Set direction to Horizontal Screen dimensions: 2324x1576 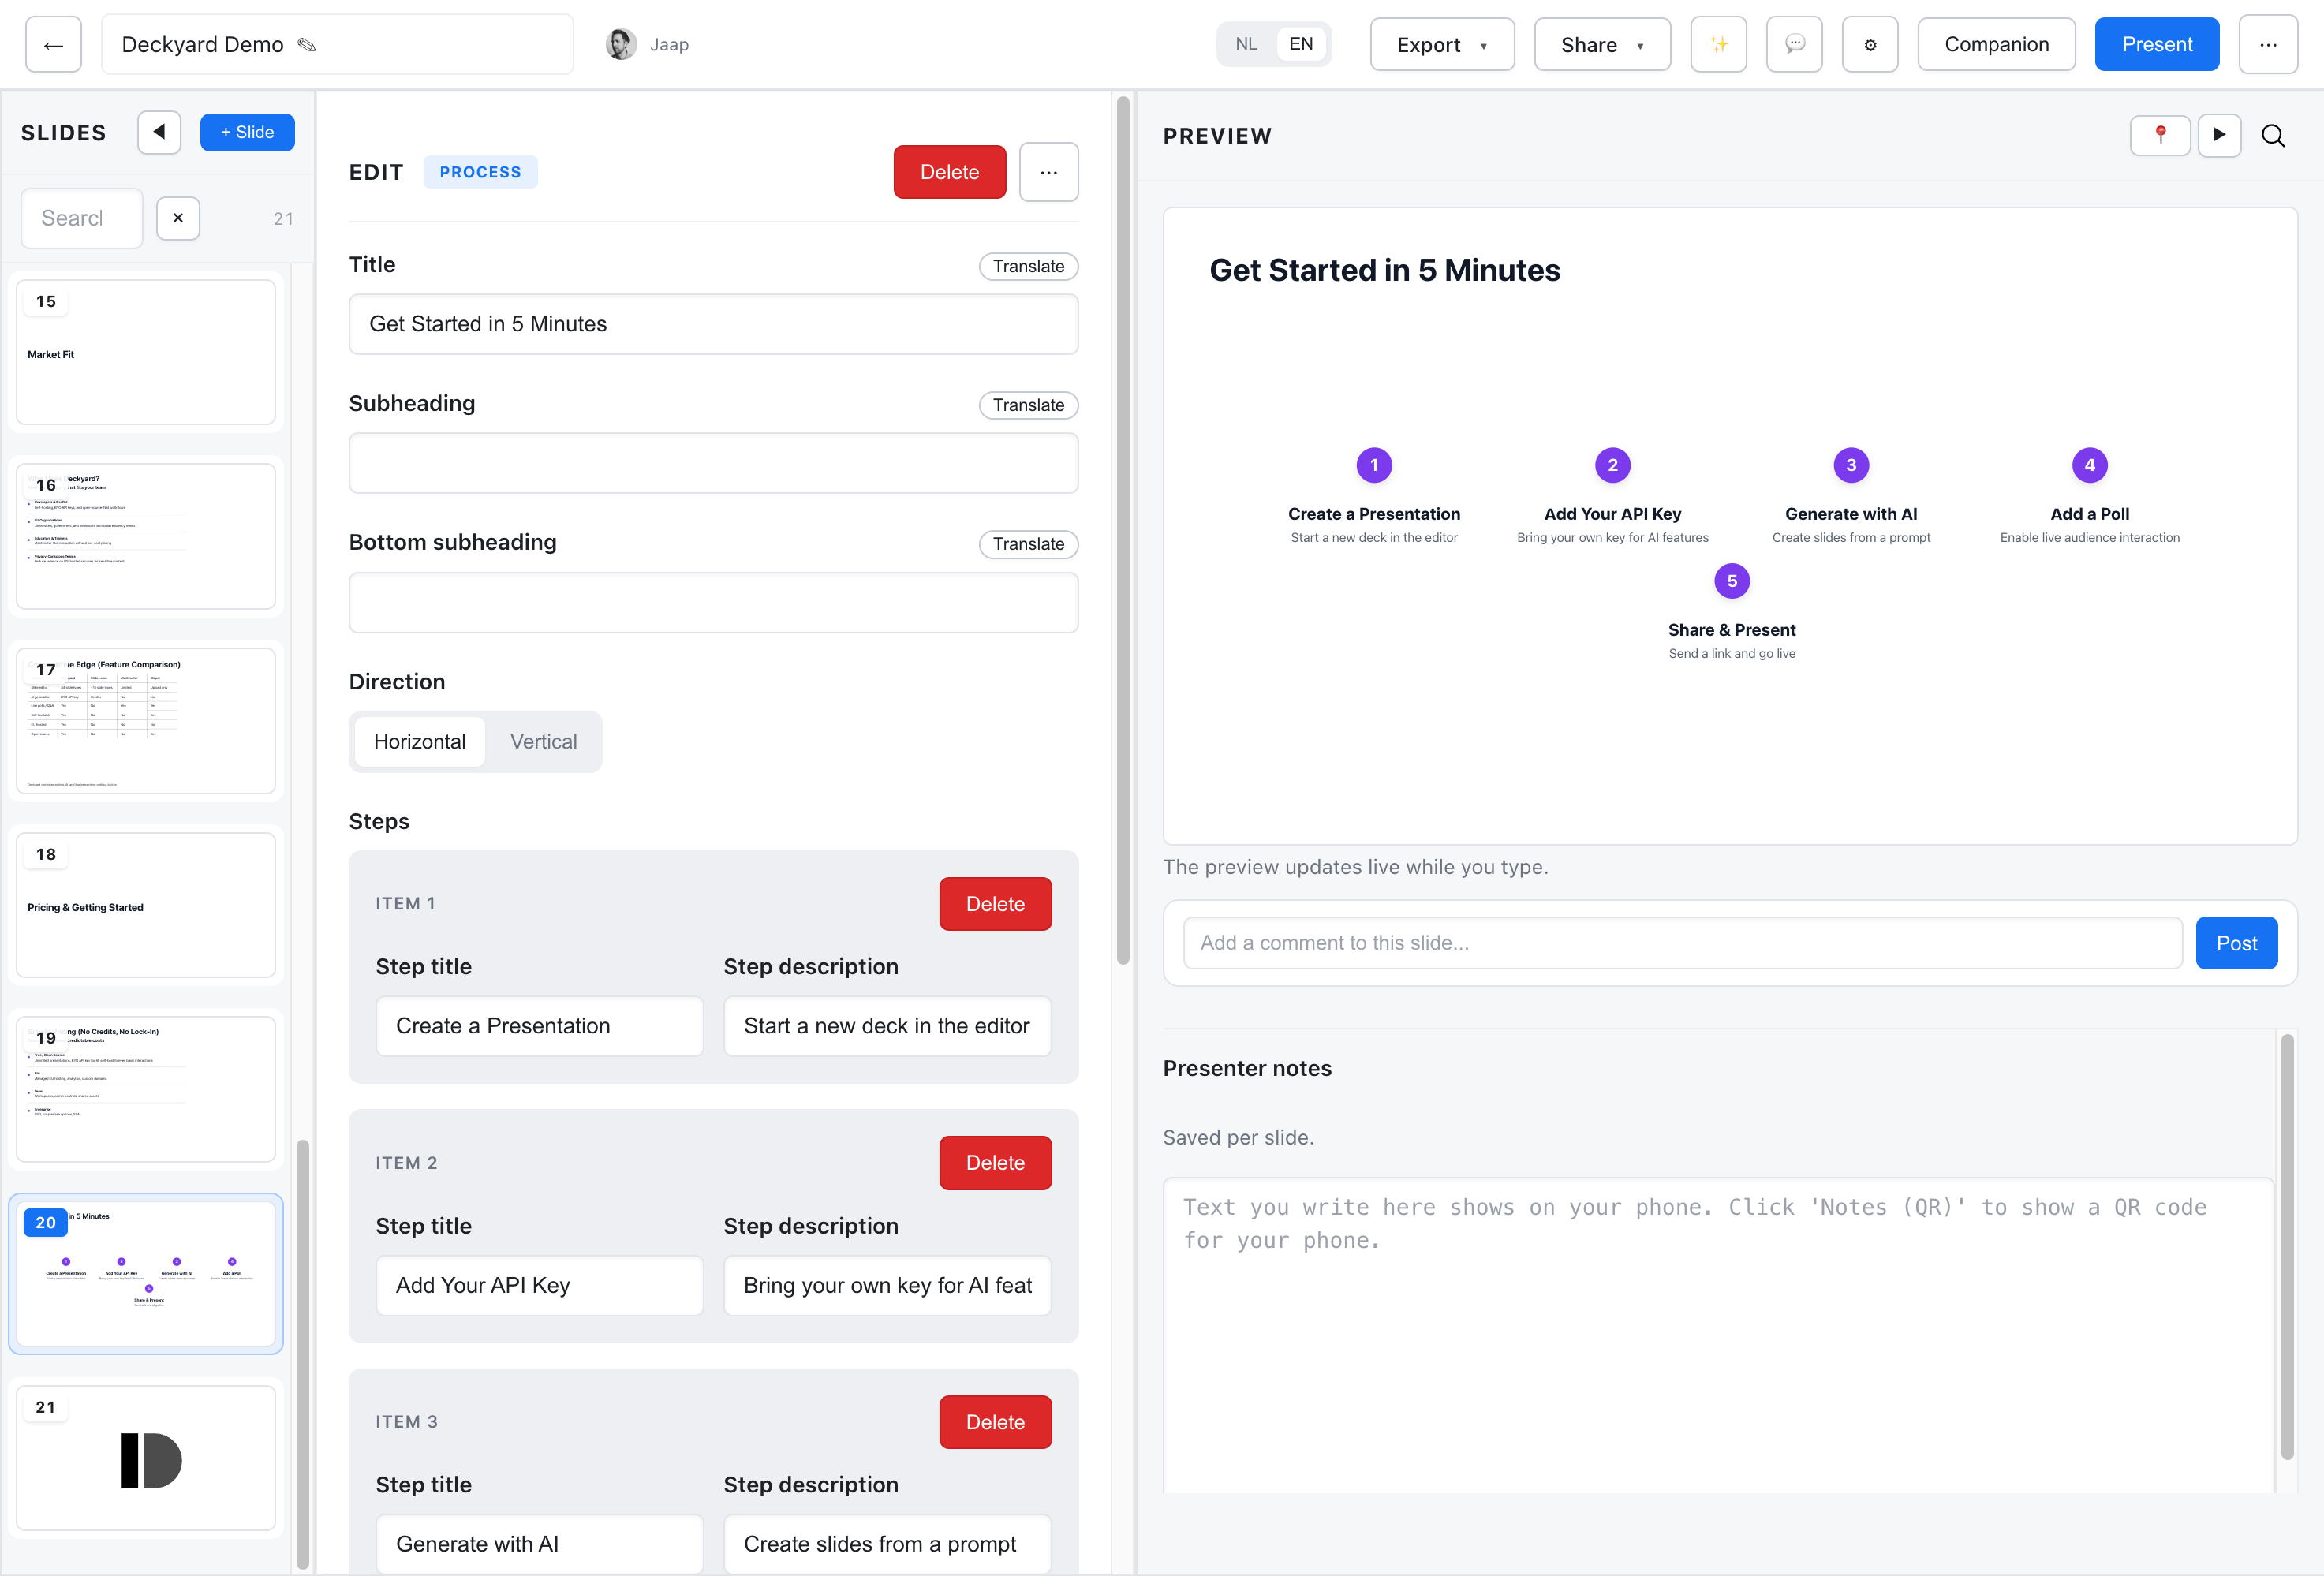tap(420, 742)
